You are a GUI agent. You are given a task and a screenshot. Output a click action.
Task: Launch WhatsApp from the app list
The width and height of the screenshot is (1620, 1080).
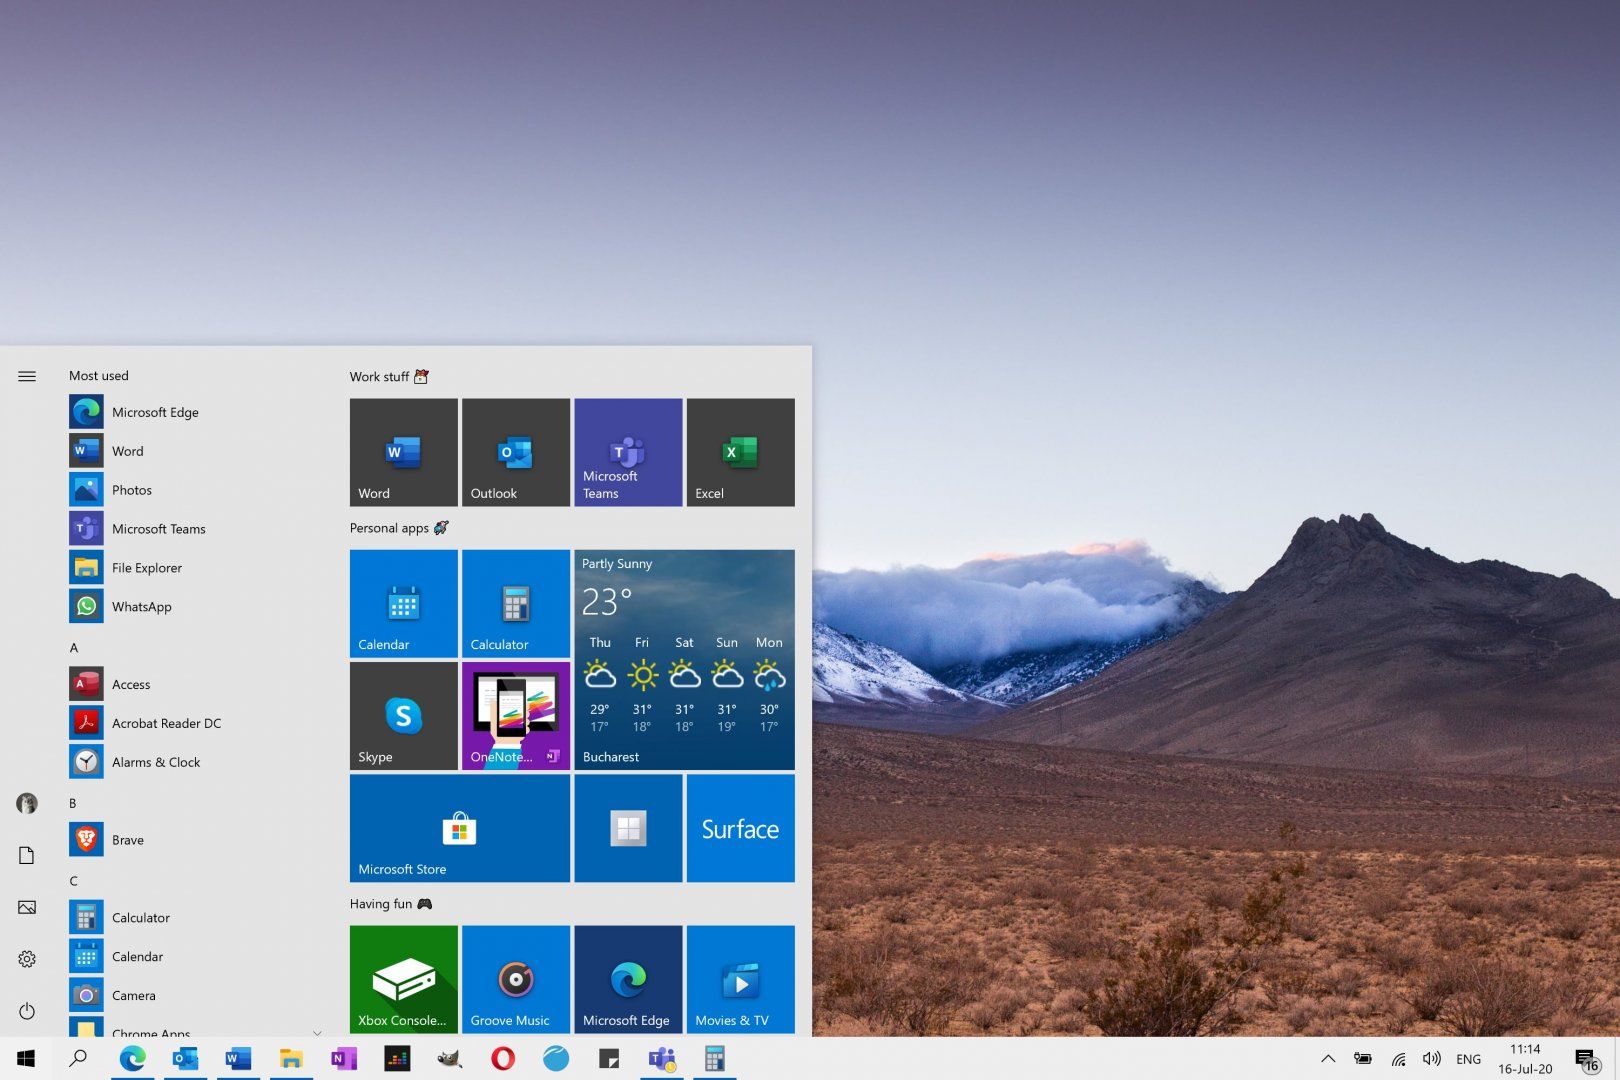point(195,607)
